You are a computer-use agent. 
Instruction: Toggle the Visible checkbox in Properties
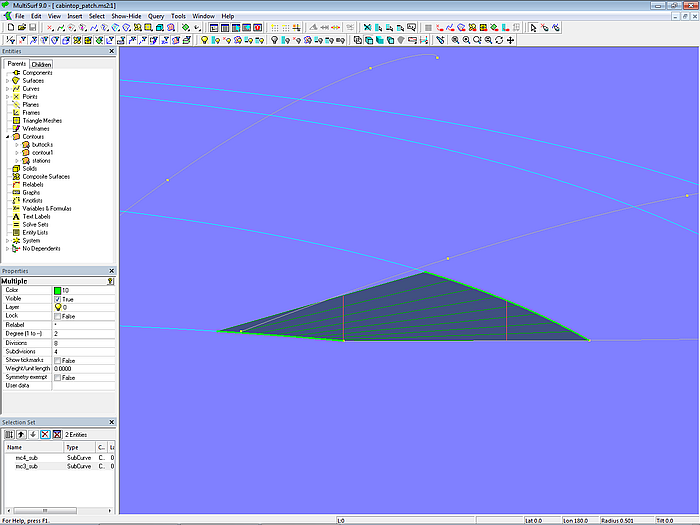coord(58,299)
